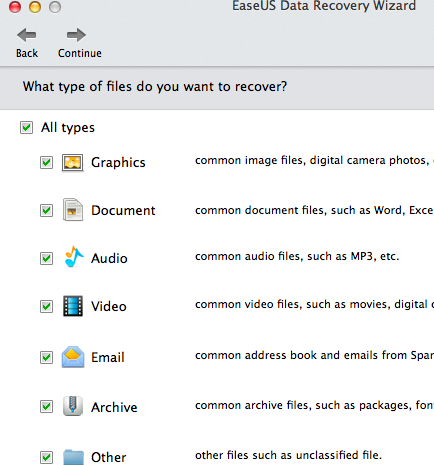Screen dimensions: 434x465
Task: Click the Video film strip icon
Action: tap(73, 306)
